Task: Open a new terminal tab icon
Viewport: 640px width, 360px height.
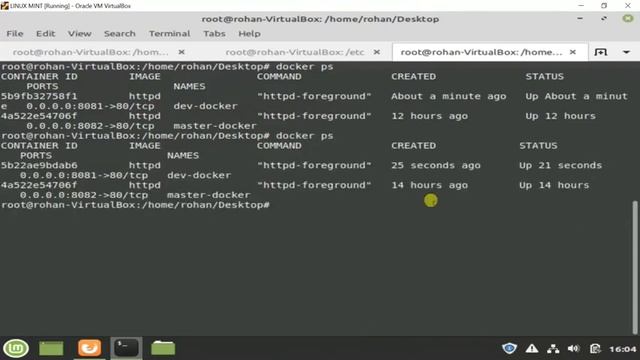Action: [600, 52]
